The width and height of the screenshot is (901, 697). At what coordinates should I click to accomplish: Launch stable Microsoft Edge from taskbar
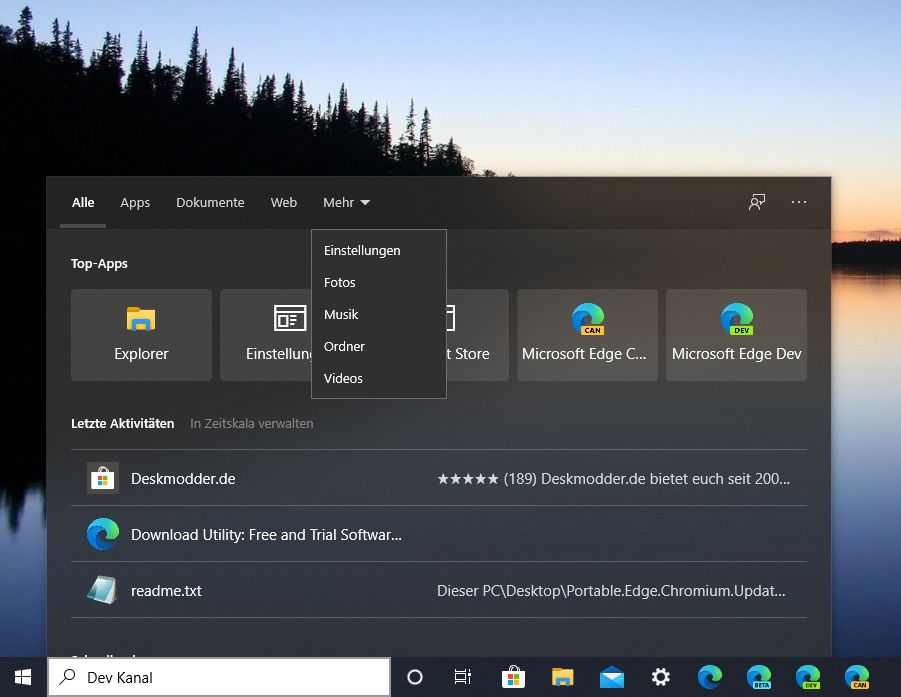(710, 677)
